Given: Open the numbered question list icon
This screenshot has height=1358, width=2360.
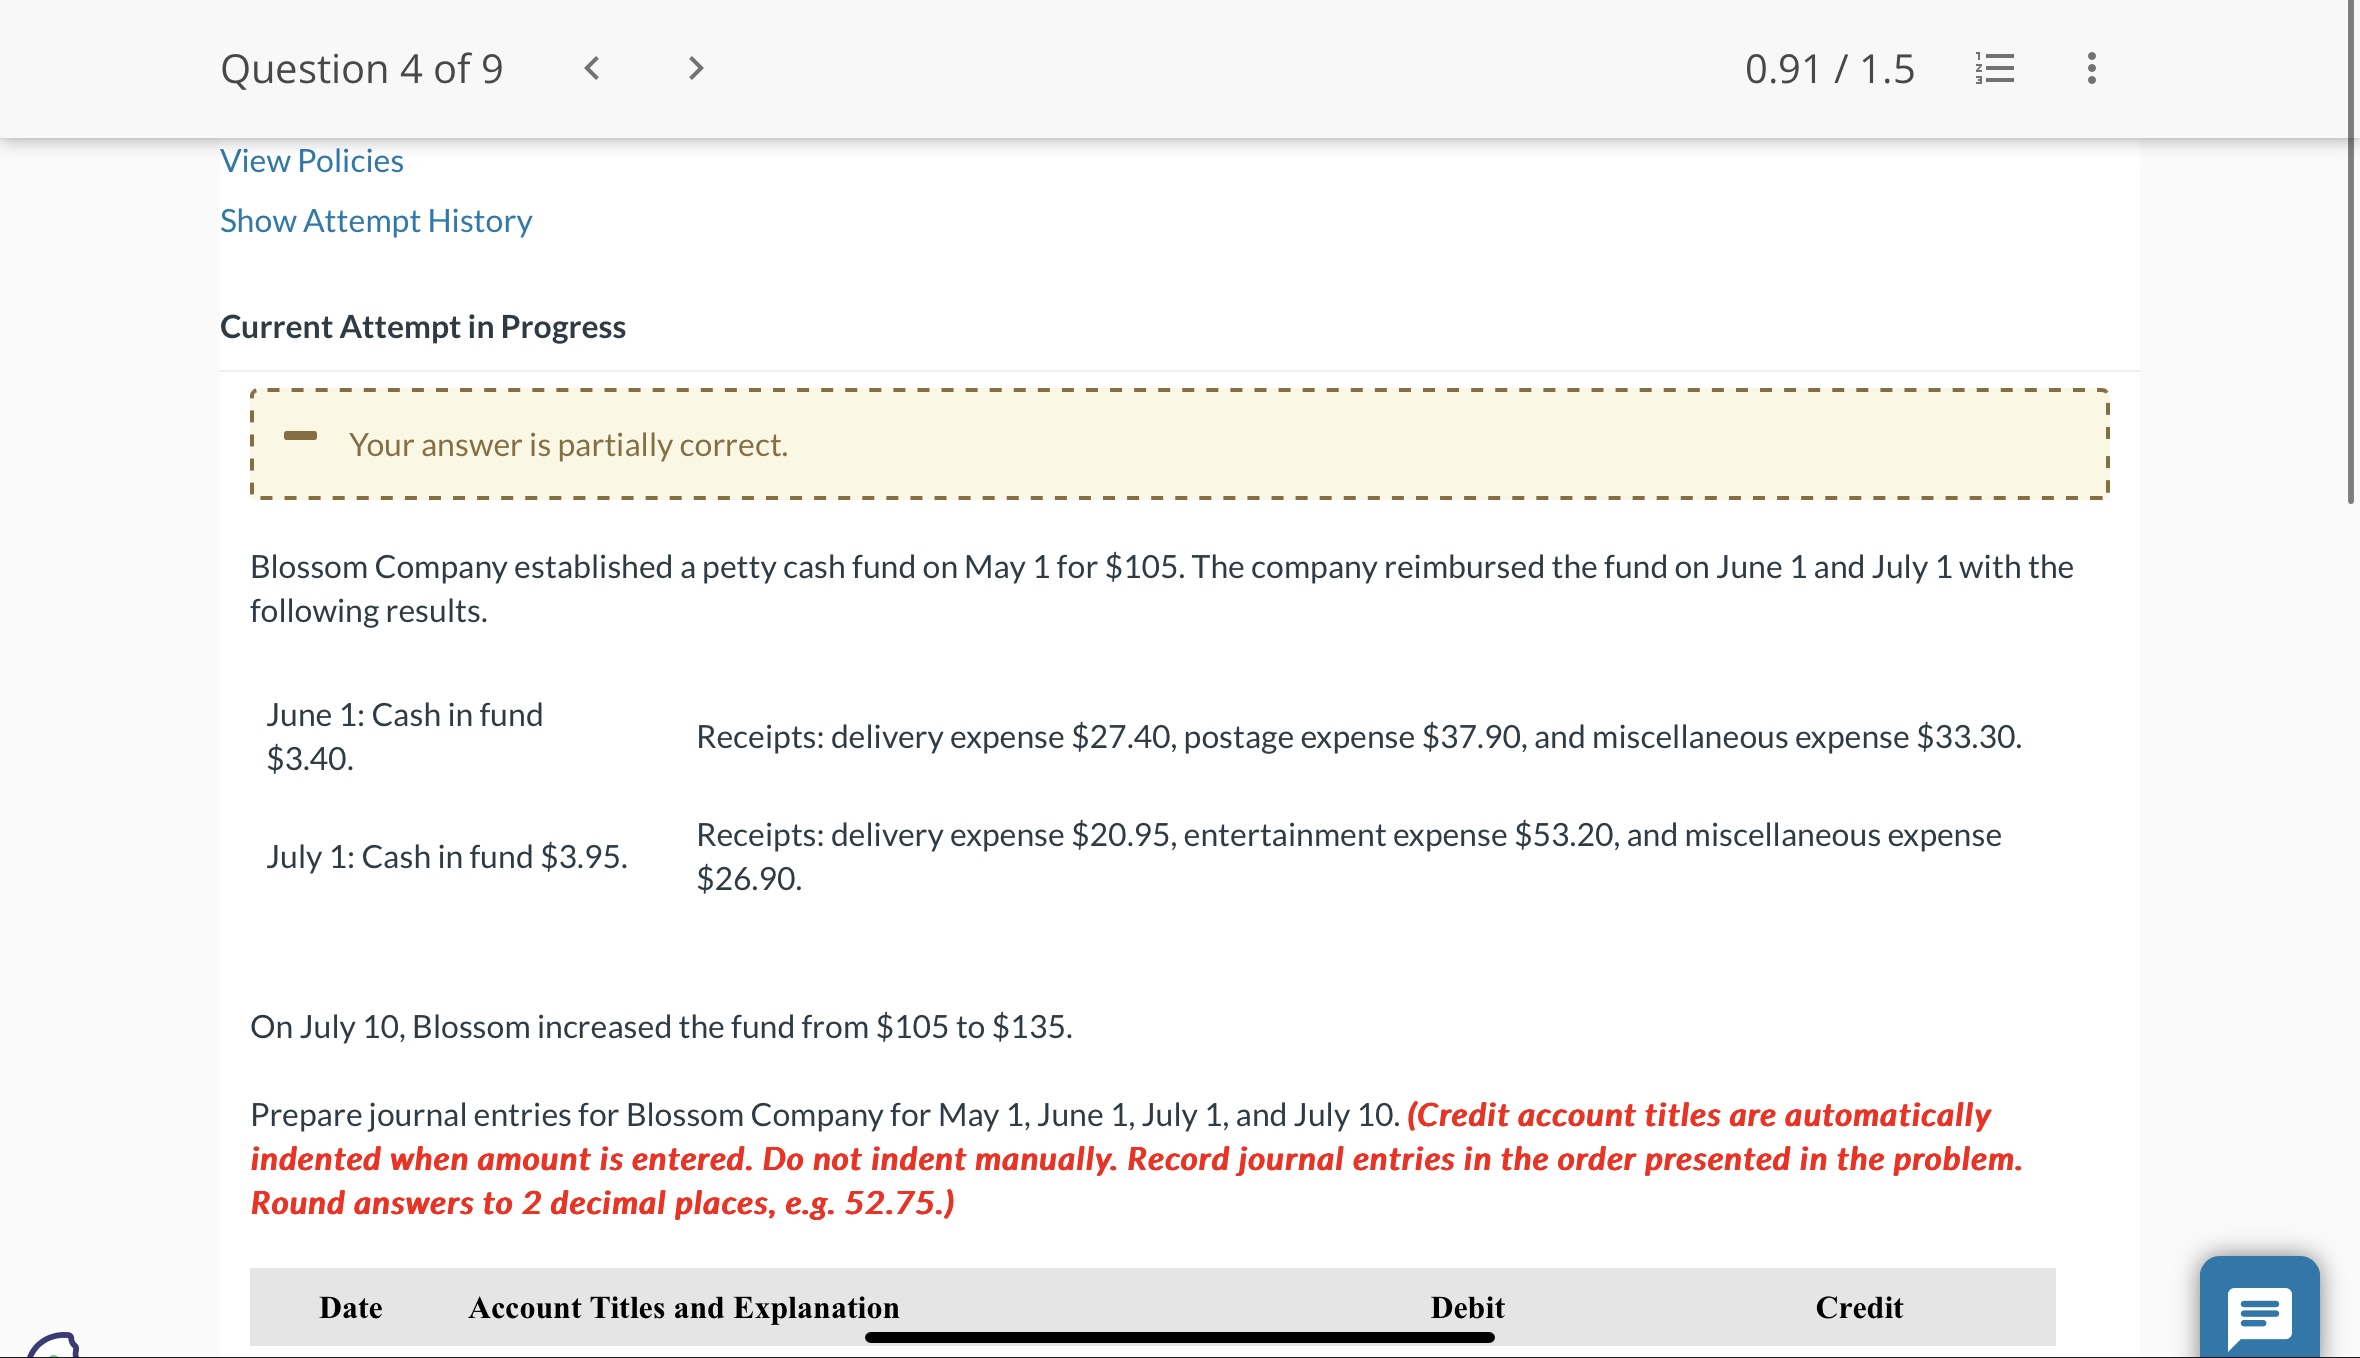Looking at the screenshot, I should [1995, 69].
